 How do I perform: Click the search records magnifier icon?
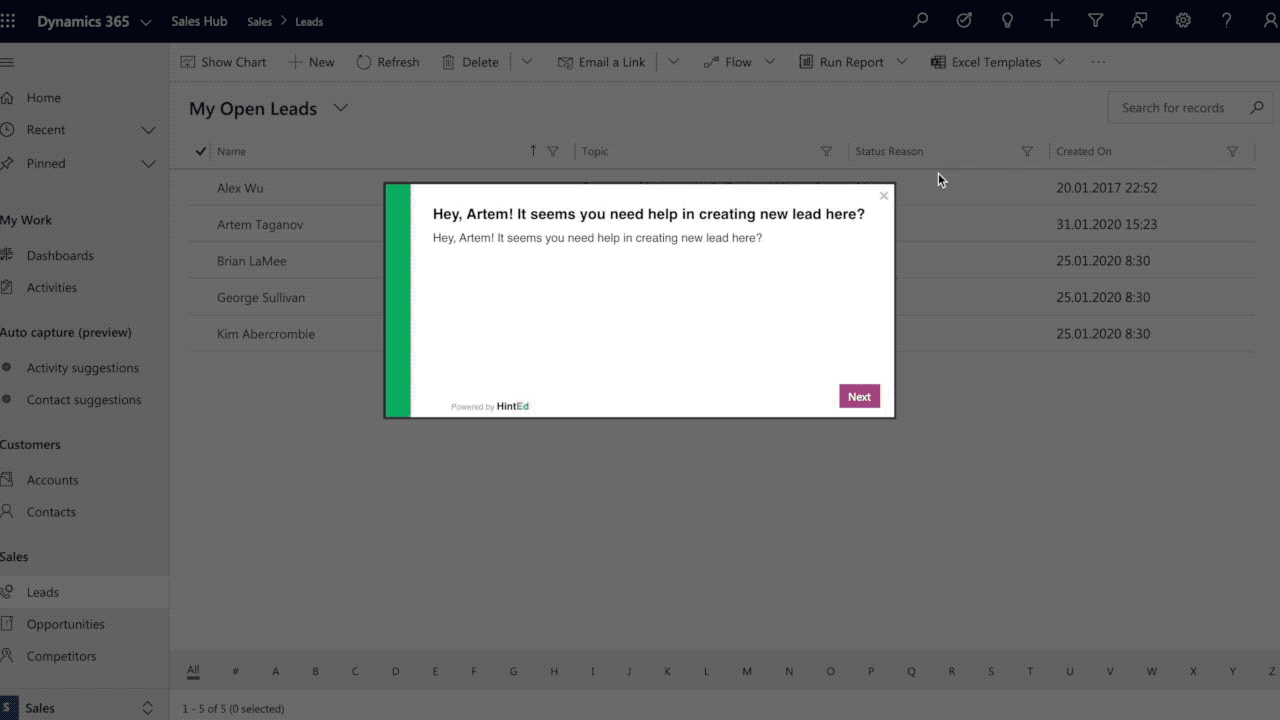click(1257, 108)
